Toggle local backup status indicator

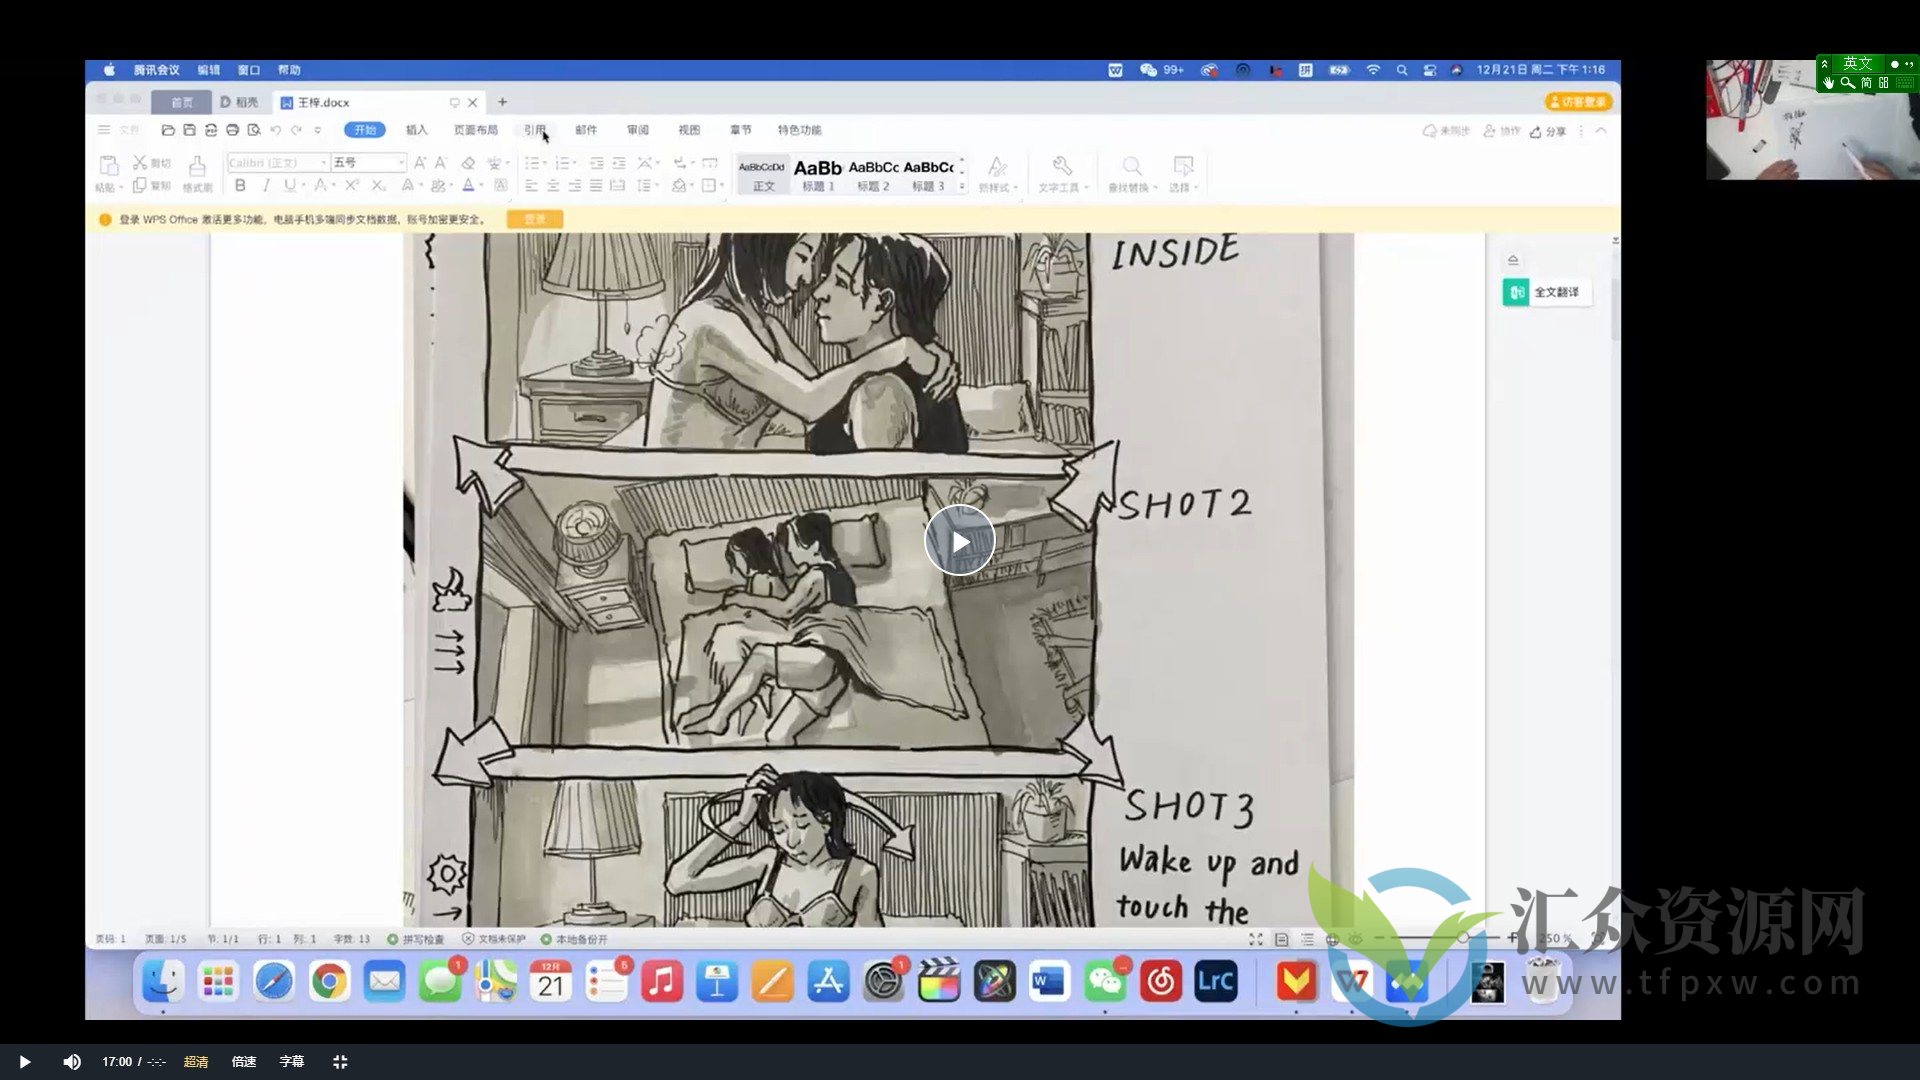click(x=574, y=939)
